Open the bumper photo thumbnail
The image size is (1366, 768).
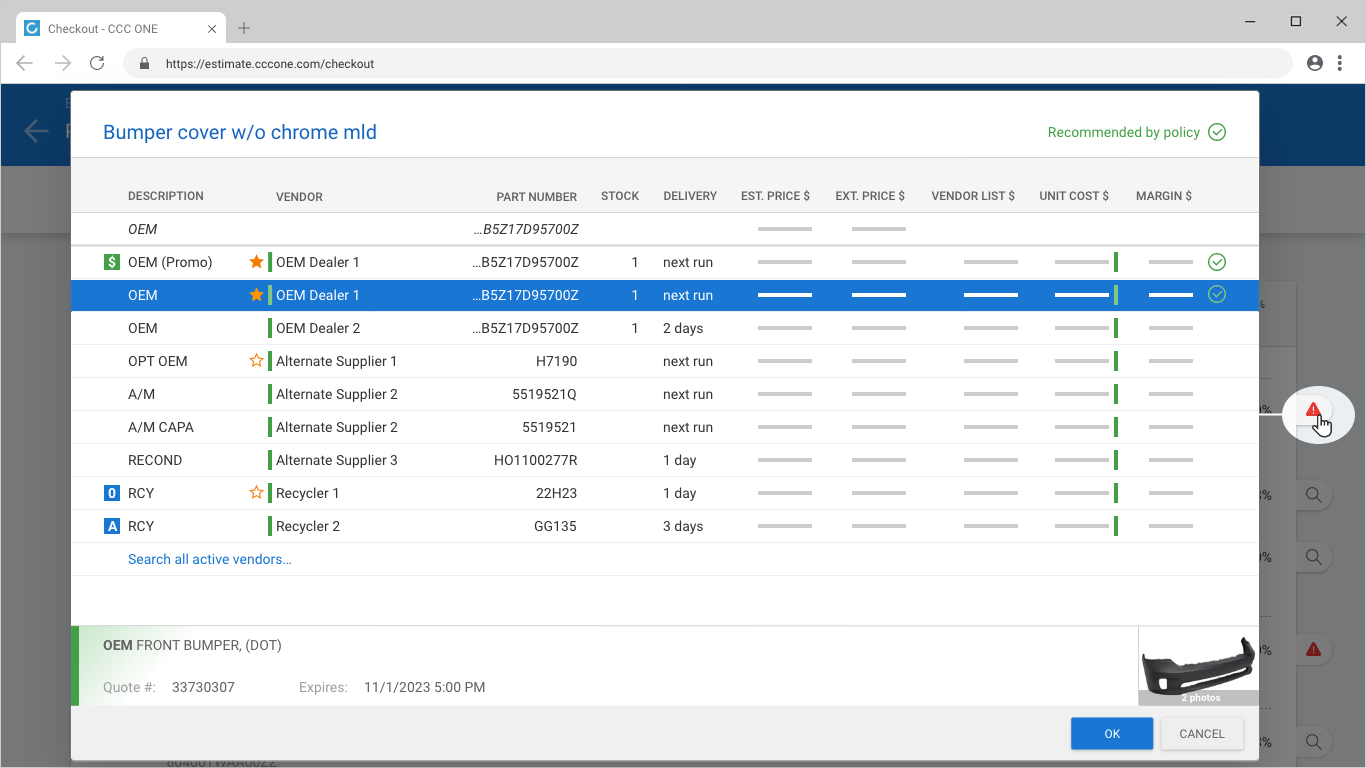[x=1199, y=666]
